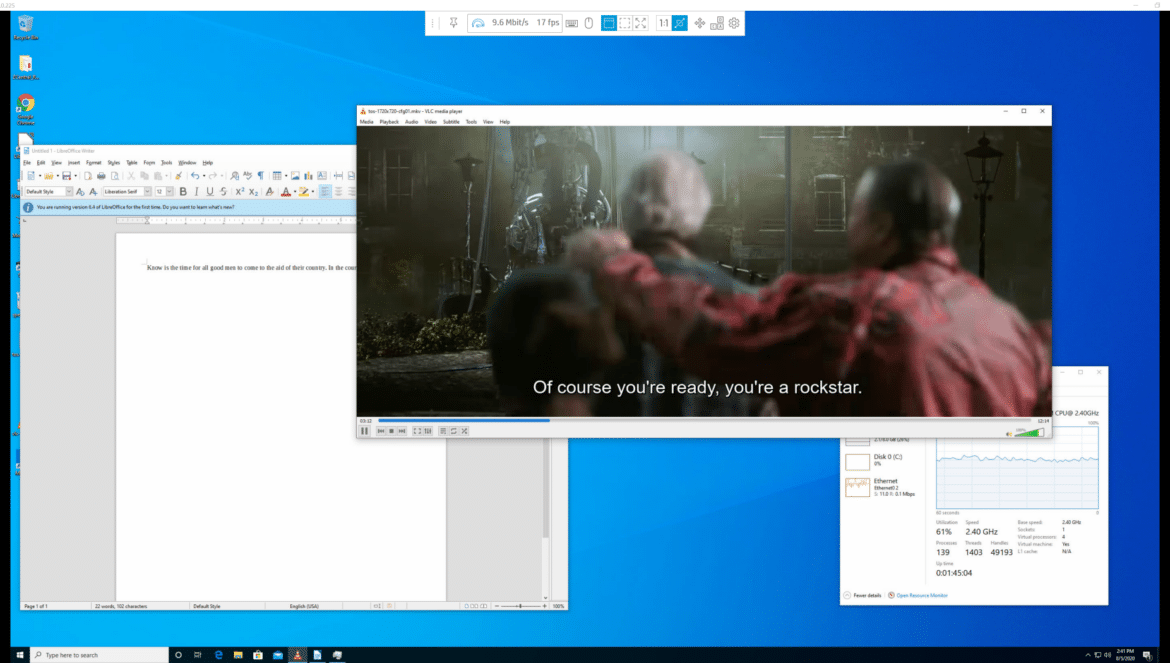The height and width of the screenshot is (663, 1170).
Task: Open the Writer File menu
Action: click(27, 163)
